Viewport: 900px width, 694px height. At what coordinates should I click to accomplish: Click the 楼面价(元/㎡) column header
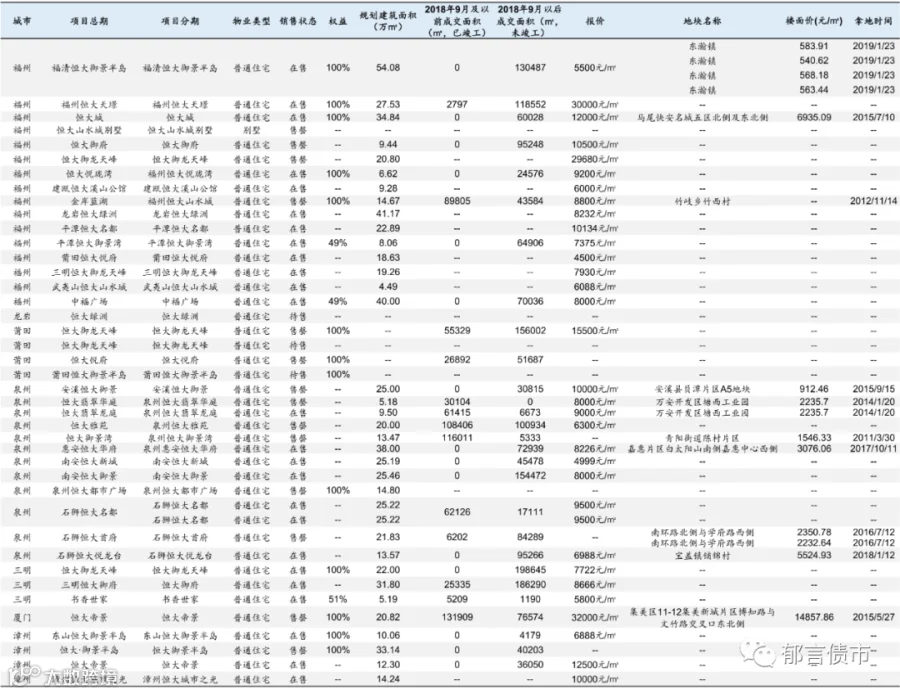pos(814,21)
